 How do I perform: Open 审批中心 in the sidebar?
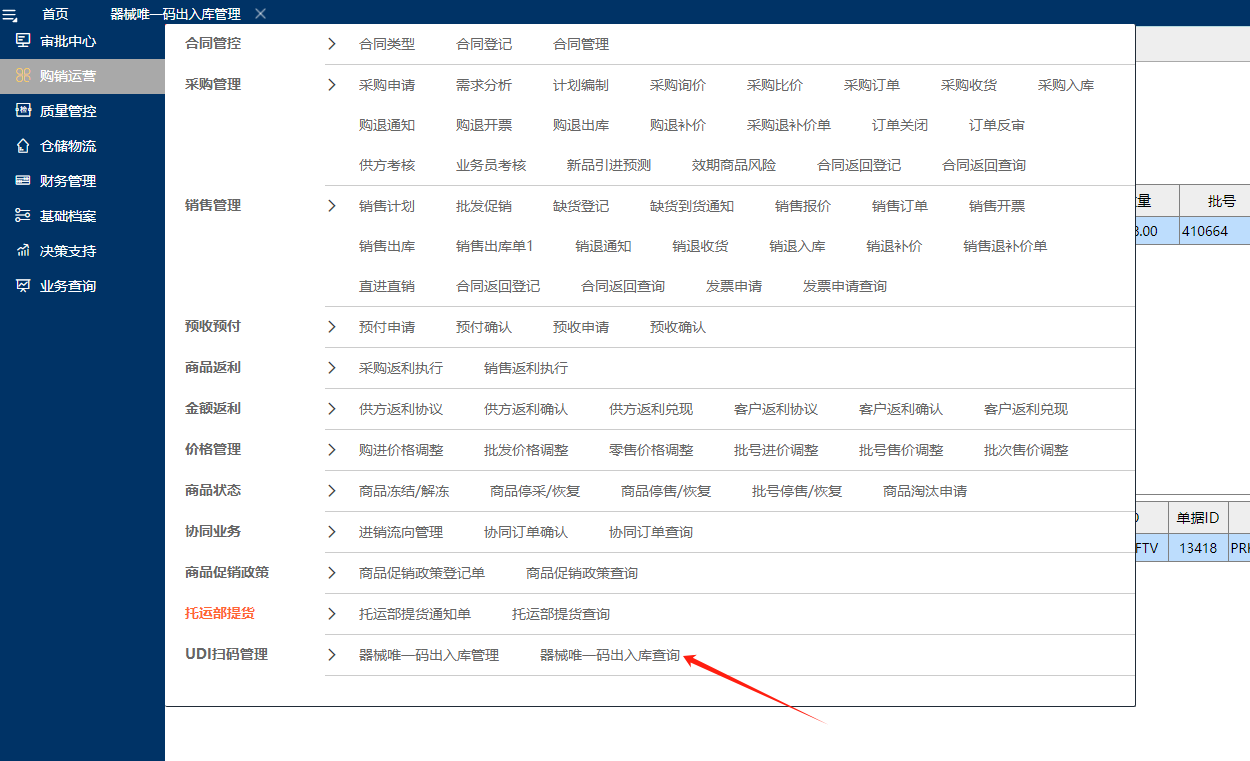[x=68, y=41]
